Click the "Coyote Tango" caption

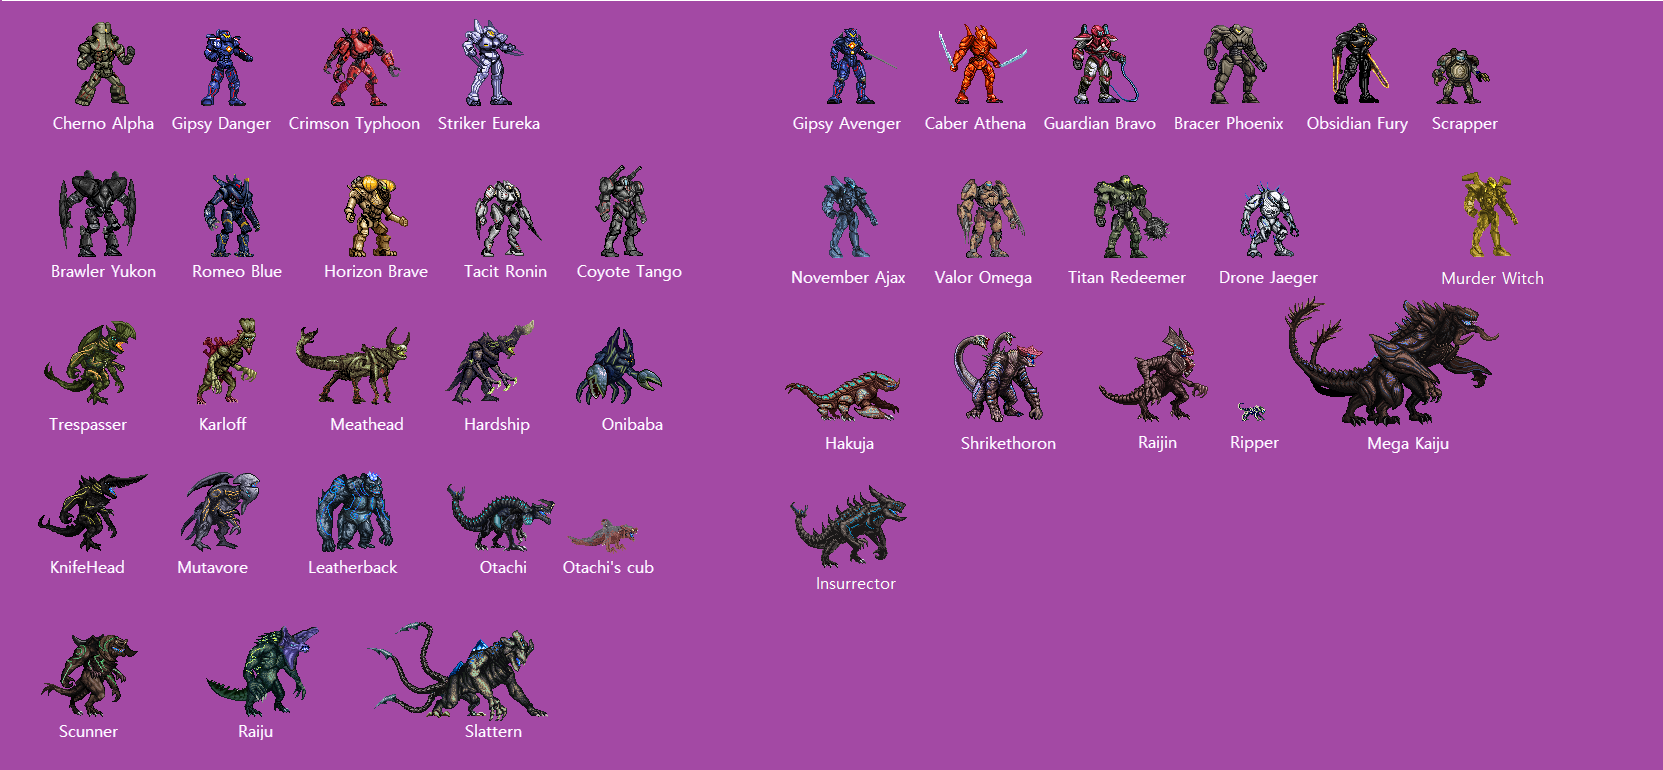(x=629, y=272)
